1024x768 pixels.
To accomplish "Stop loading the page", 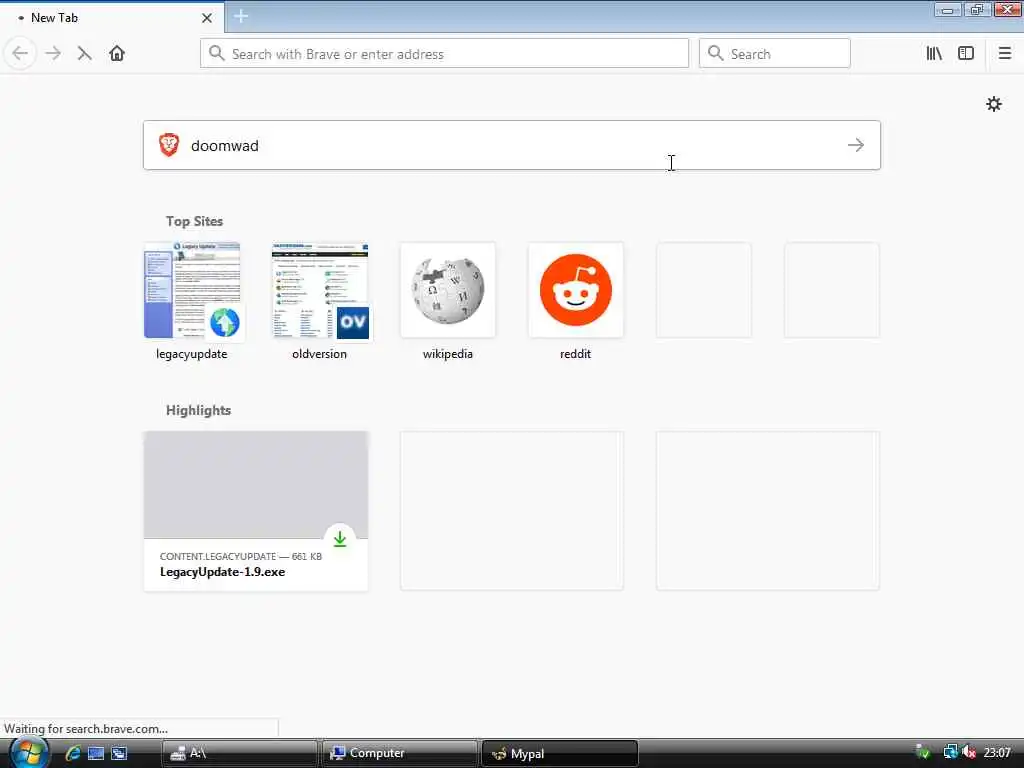I will pyautogui.click(x=84, y=54).
